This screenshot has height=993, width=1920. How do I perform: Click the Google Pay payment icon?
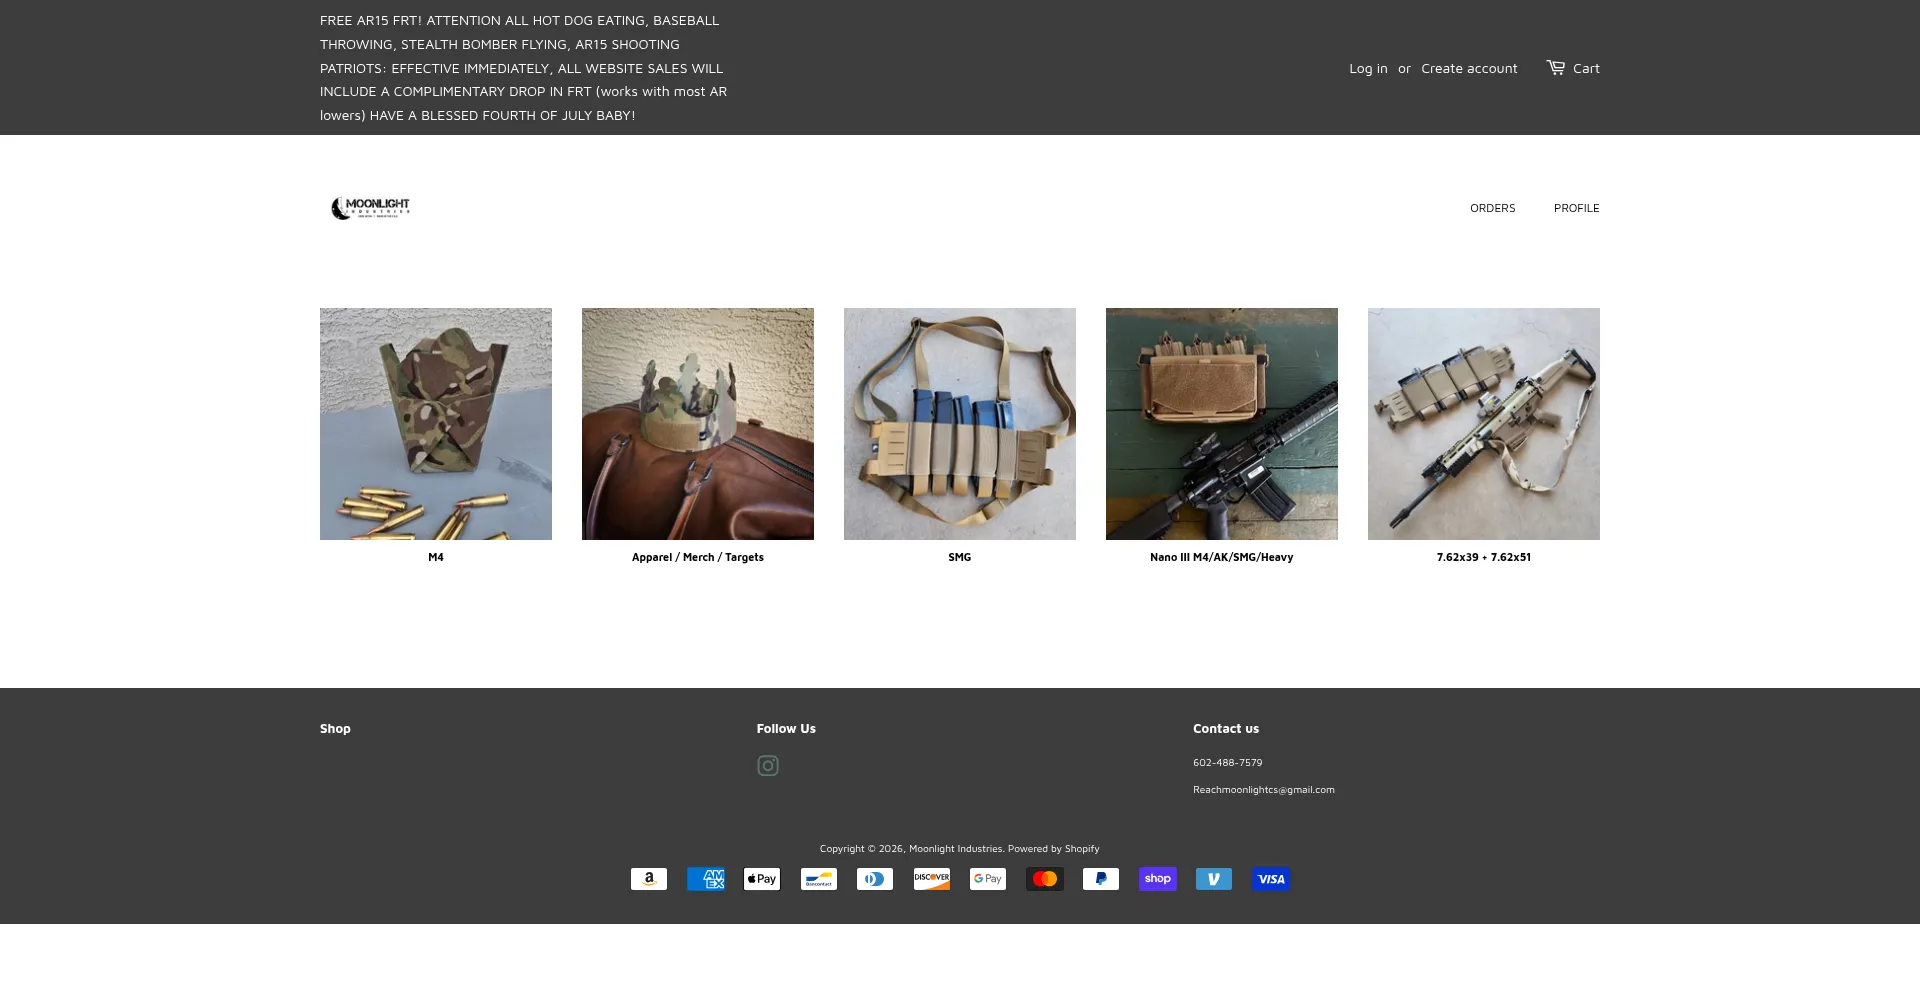pyautogui.click(x=988, y=879)
